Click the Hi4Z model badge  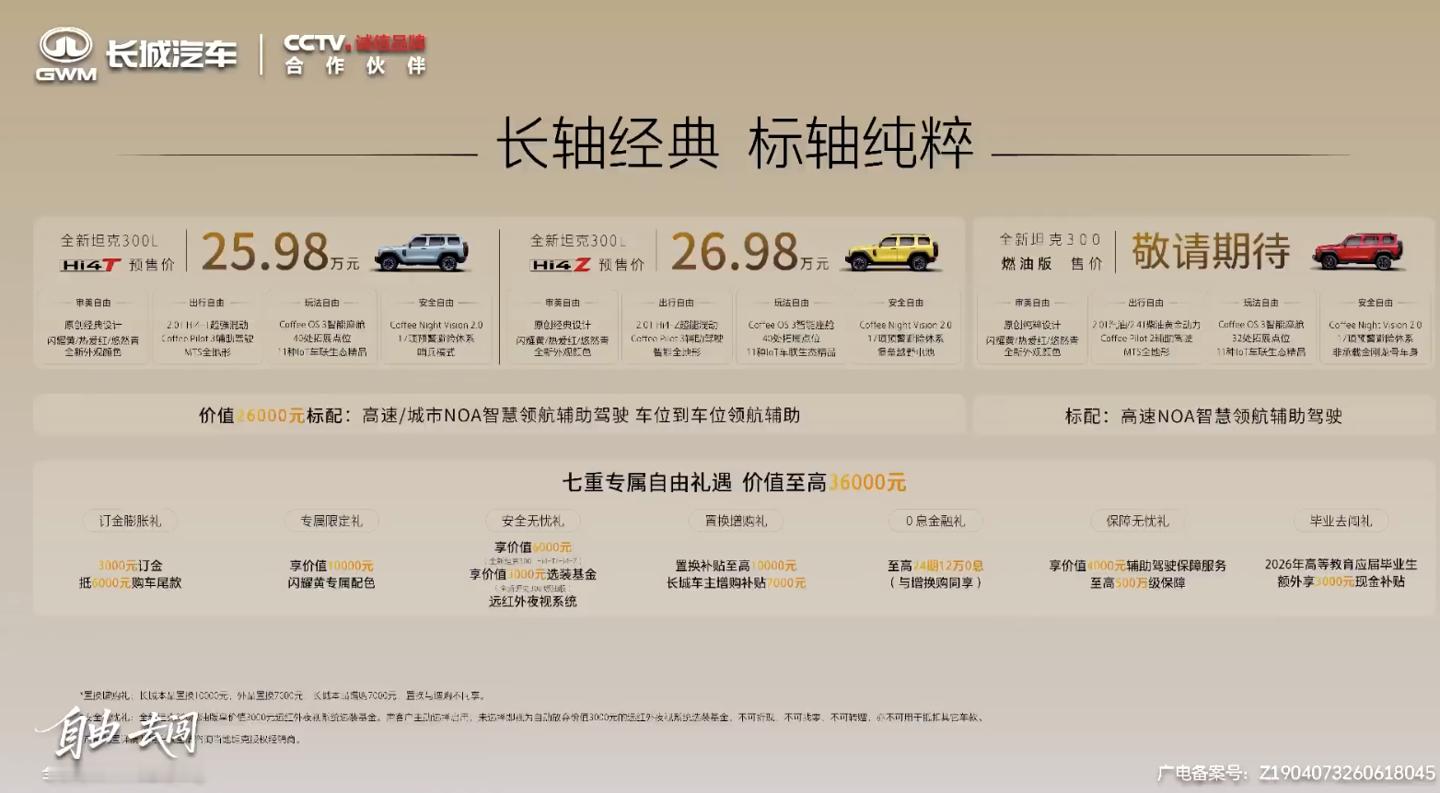[x=560, y=265]
